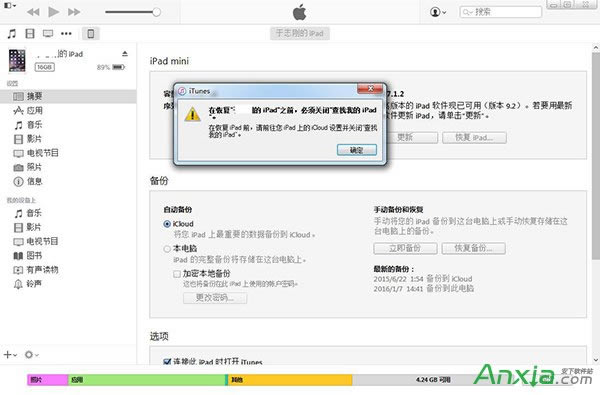Switch to Movies library icon
Screen dimensions: 600x395
coord(30,34)
